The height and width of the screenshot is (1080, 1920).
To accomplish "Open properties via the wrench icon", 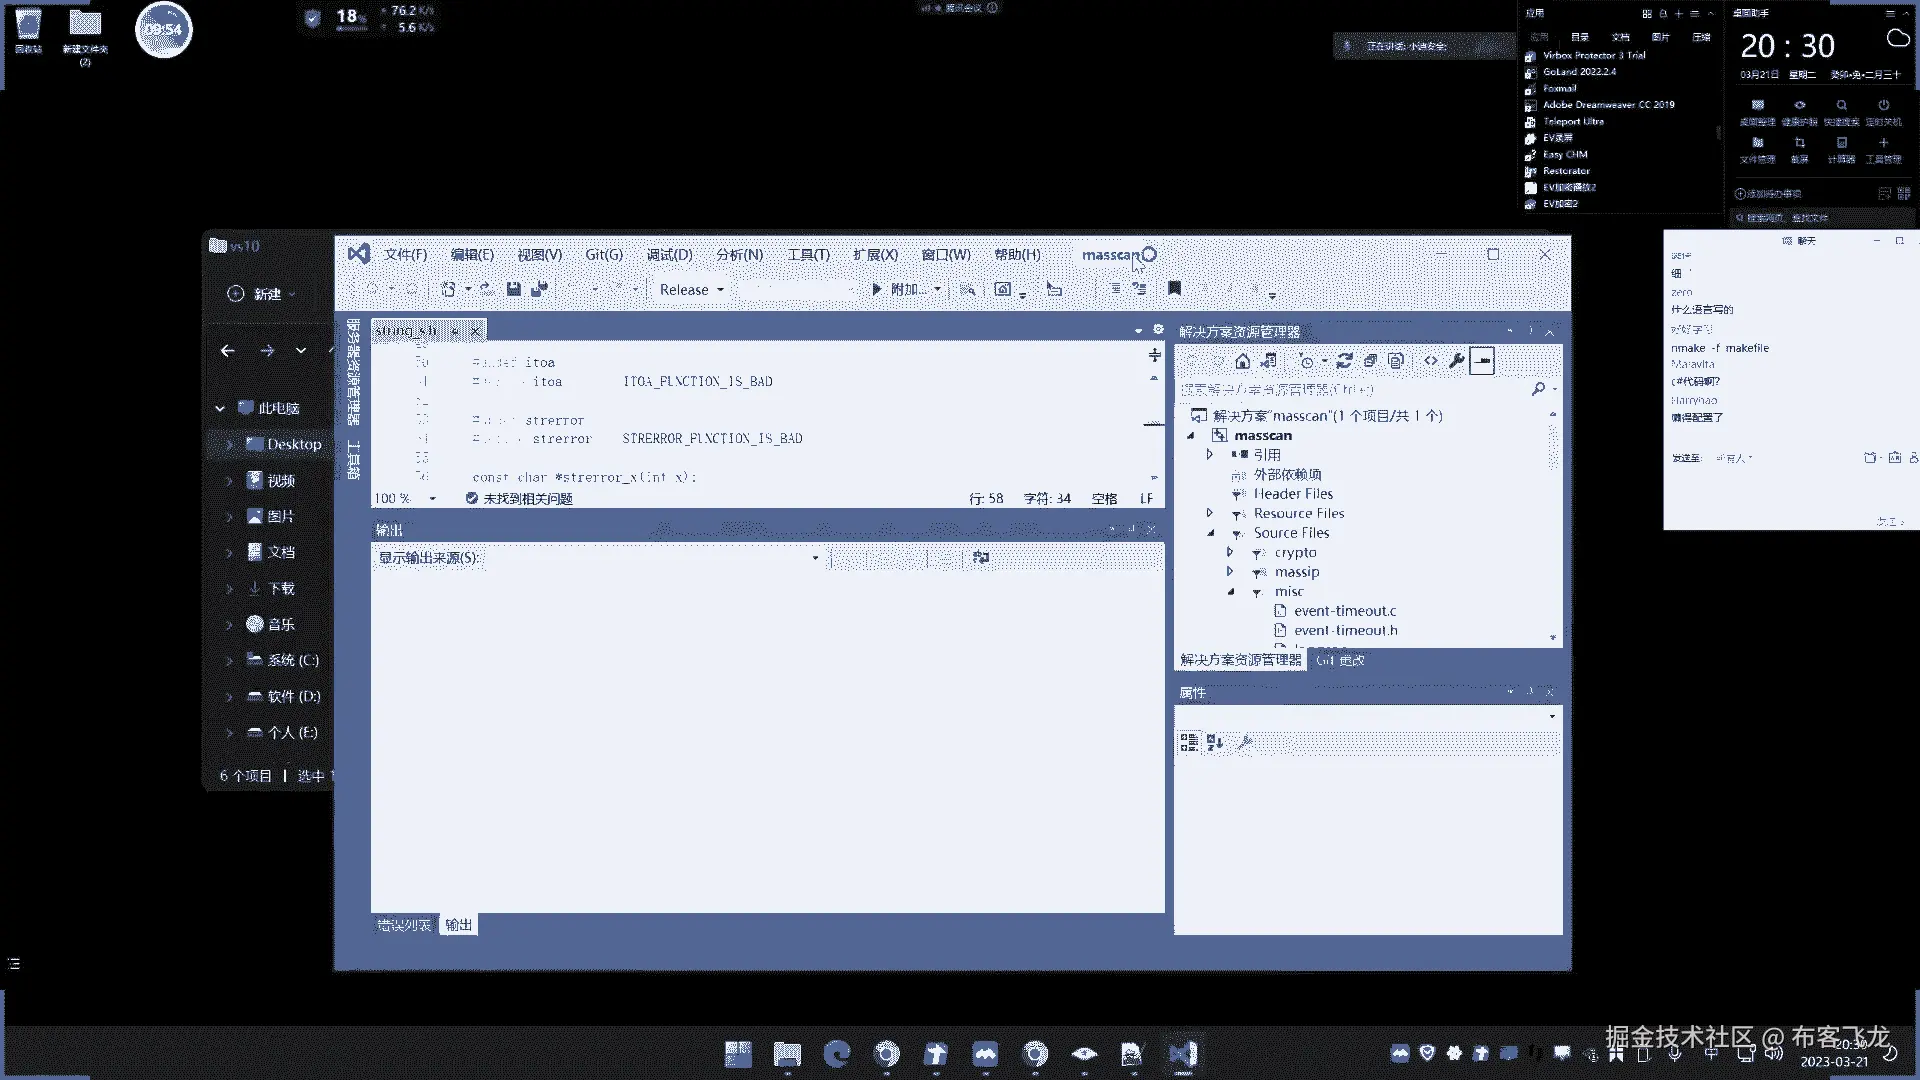I will pos(1456,361).
